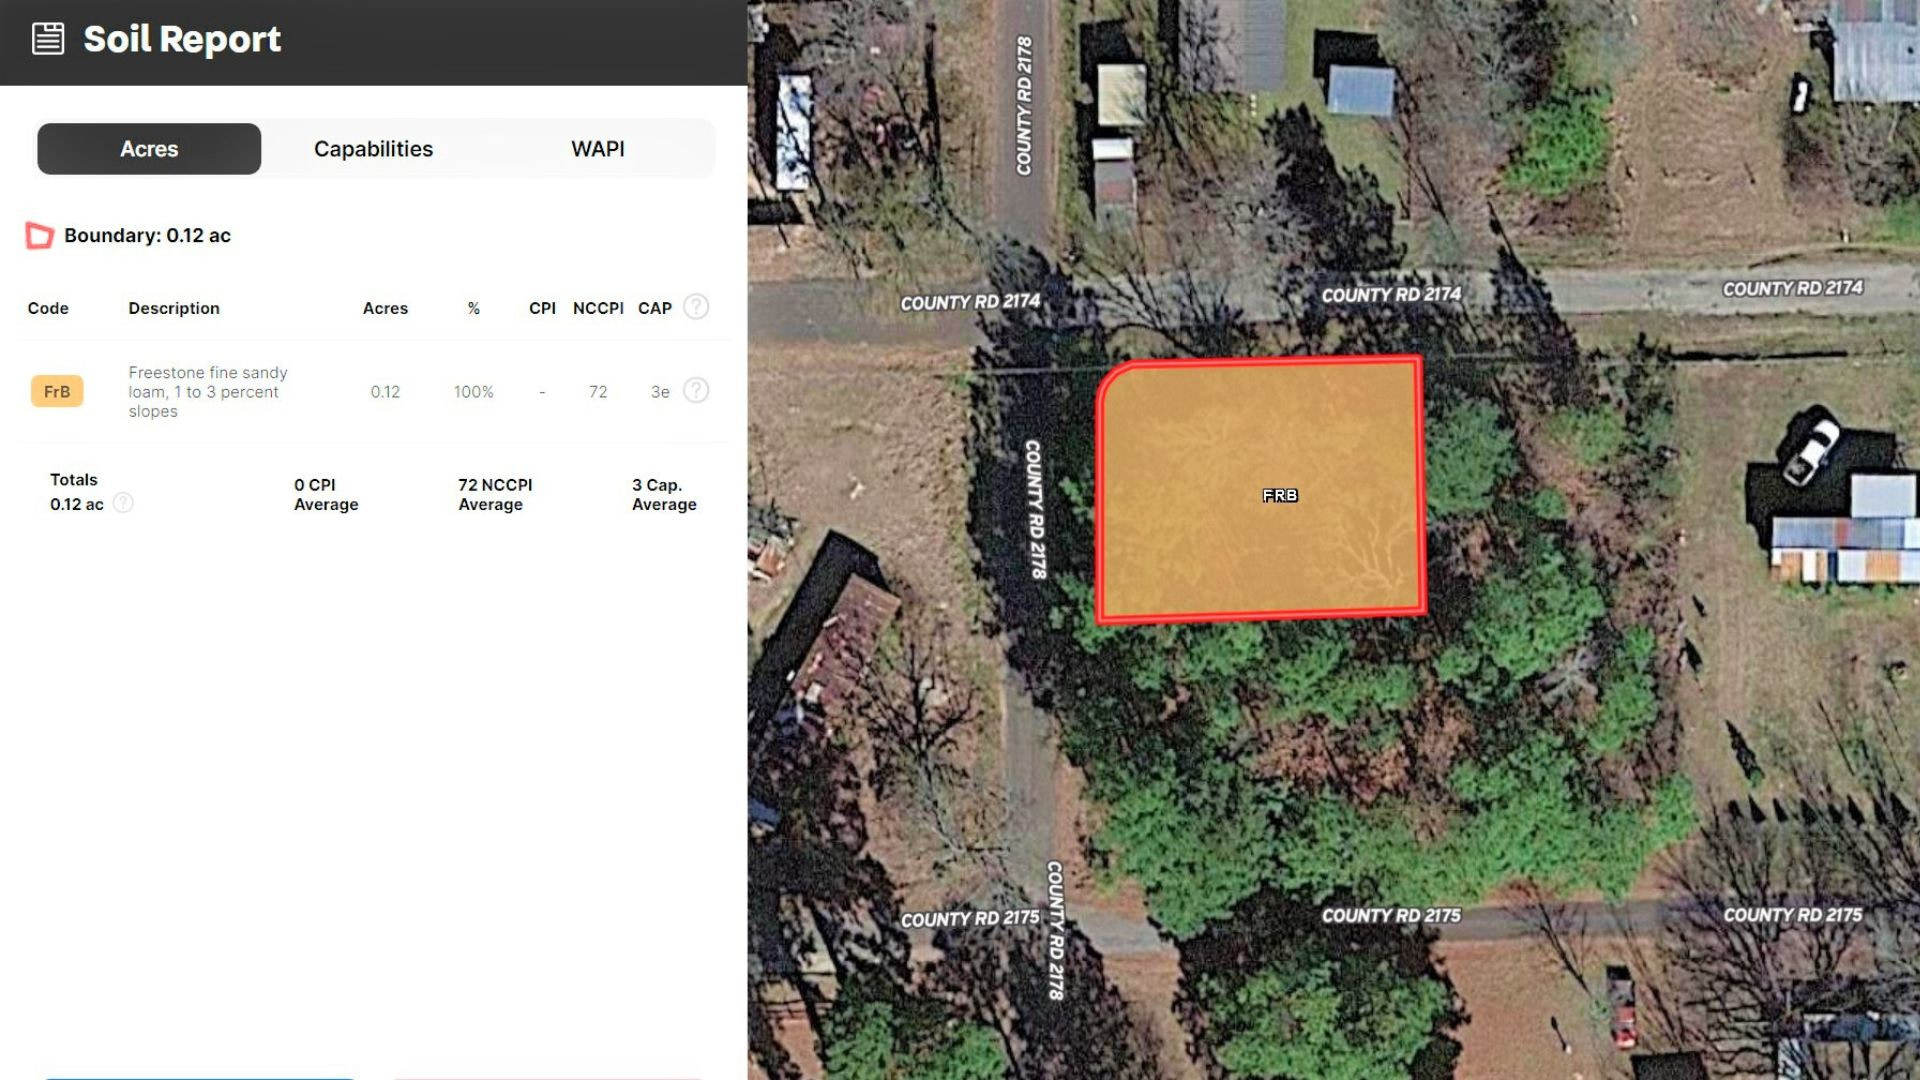This screenshot has width=1920, height=1080.
Task: Click the NCCPI column header
Action: 598,308
